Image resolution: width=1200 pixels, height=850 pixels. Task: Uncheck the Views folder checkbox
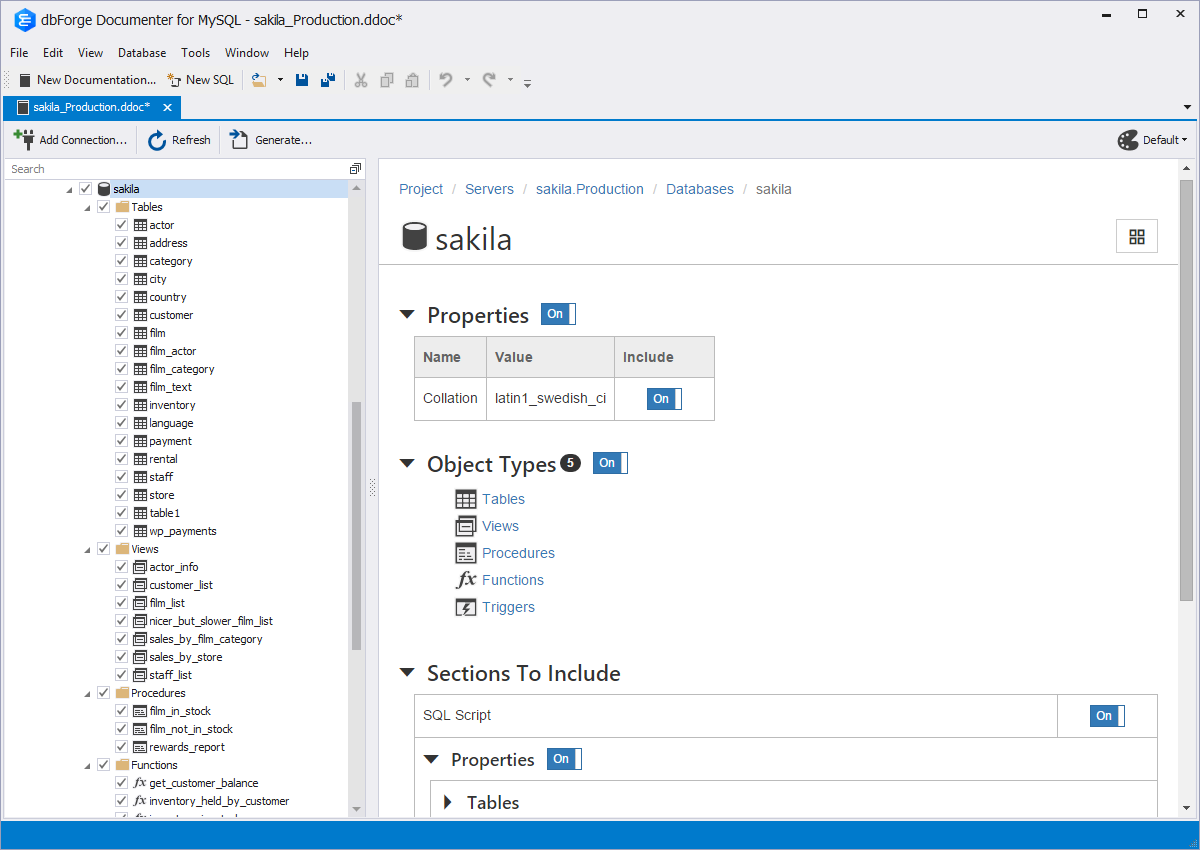point(104,549)
